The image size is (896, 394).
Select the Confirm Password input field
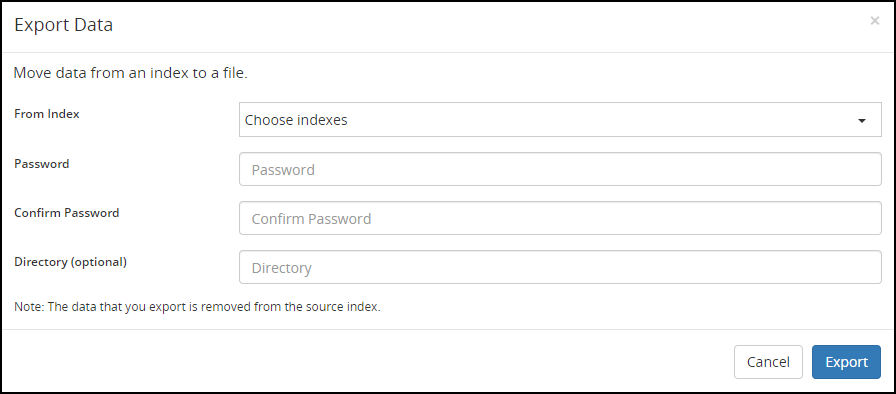coord(560,218)
